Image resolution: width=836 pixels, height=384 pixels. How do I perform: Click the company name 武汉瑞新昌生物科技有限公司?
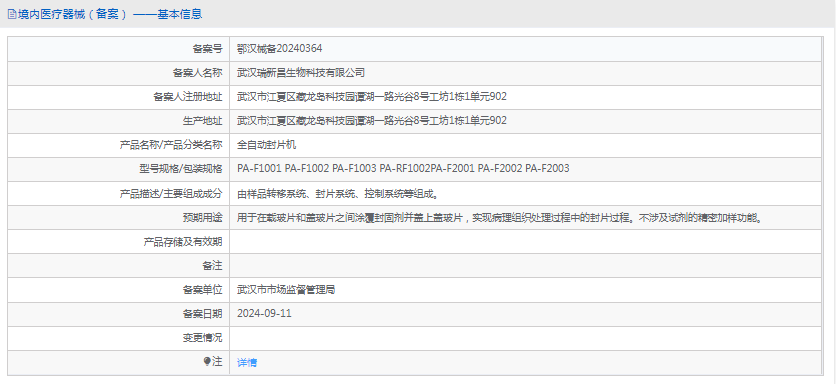click(301, 73)
